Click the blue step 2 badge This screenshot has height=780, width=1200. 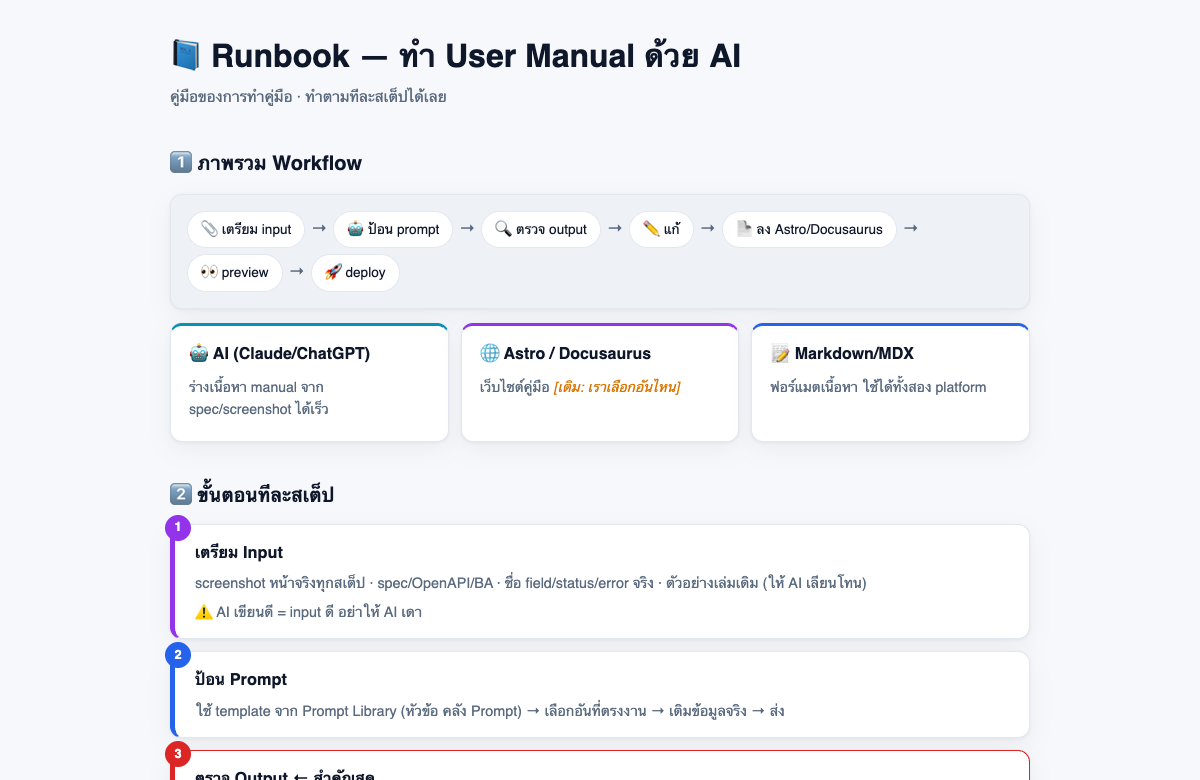178,655
